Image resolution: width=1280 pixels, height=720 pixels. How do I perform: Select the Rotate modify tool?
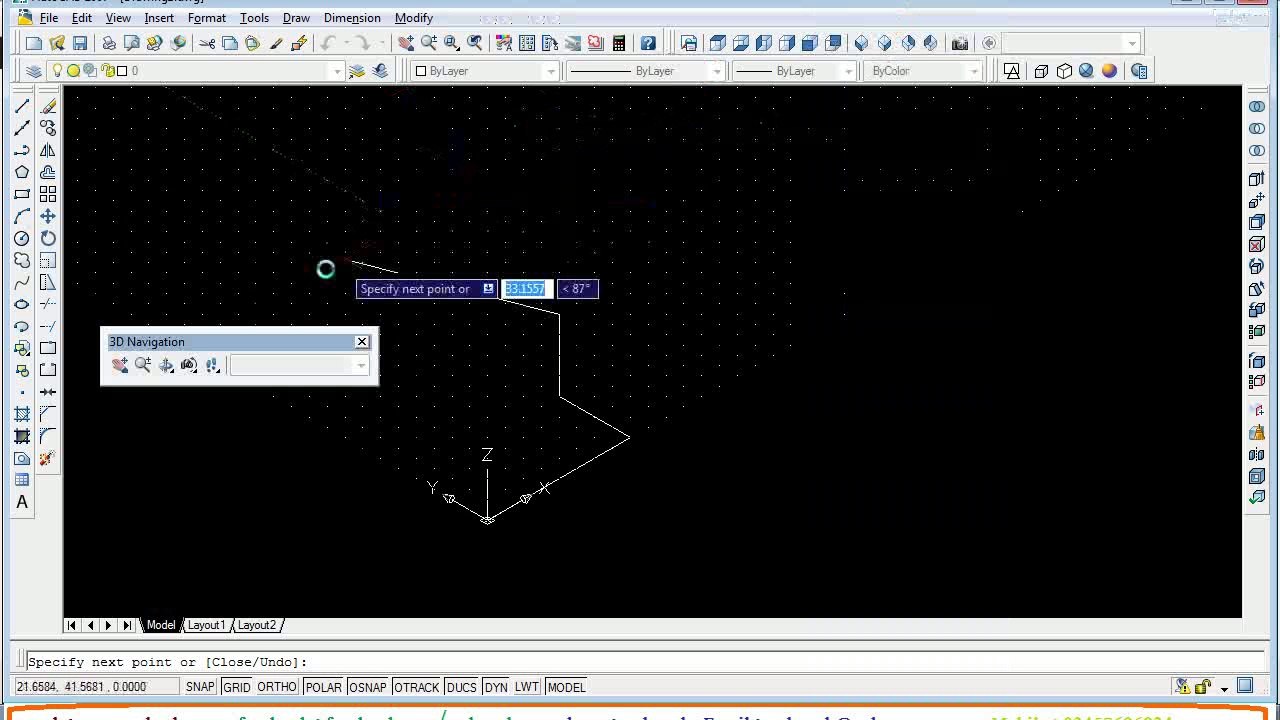[48, 238]
